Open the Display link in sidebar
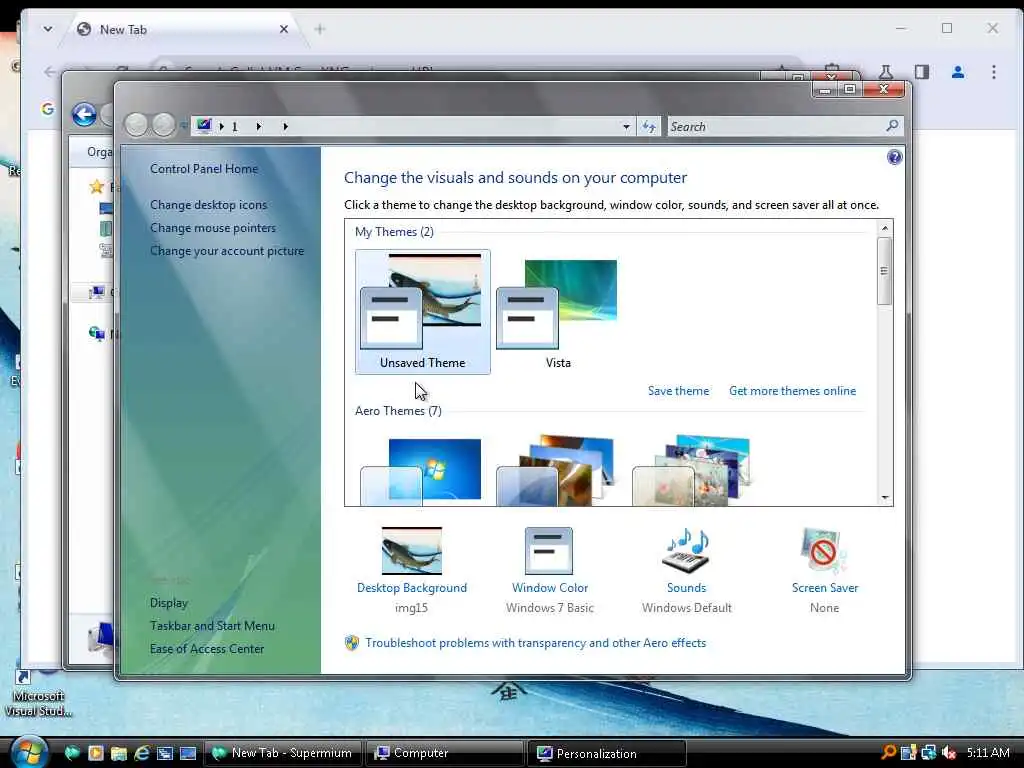This screenshot has height=768, width=1024. (x=168, y=603)
